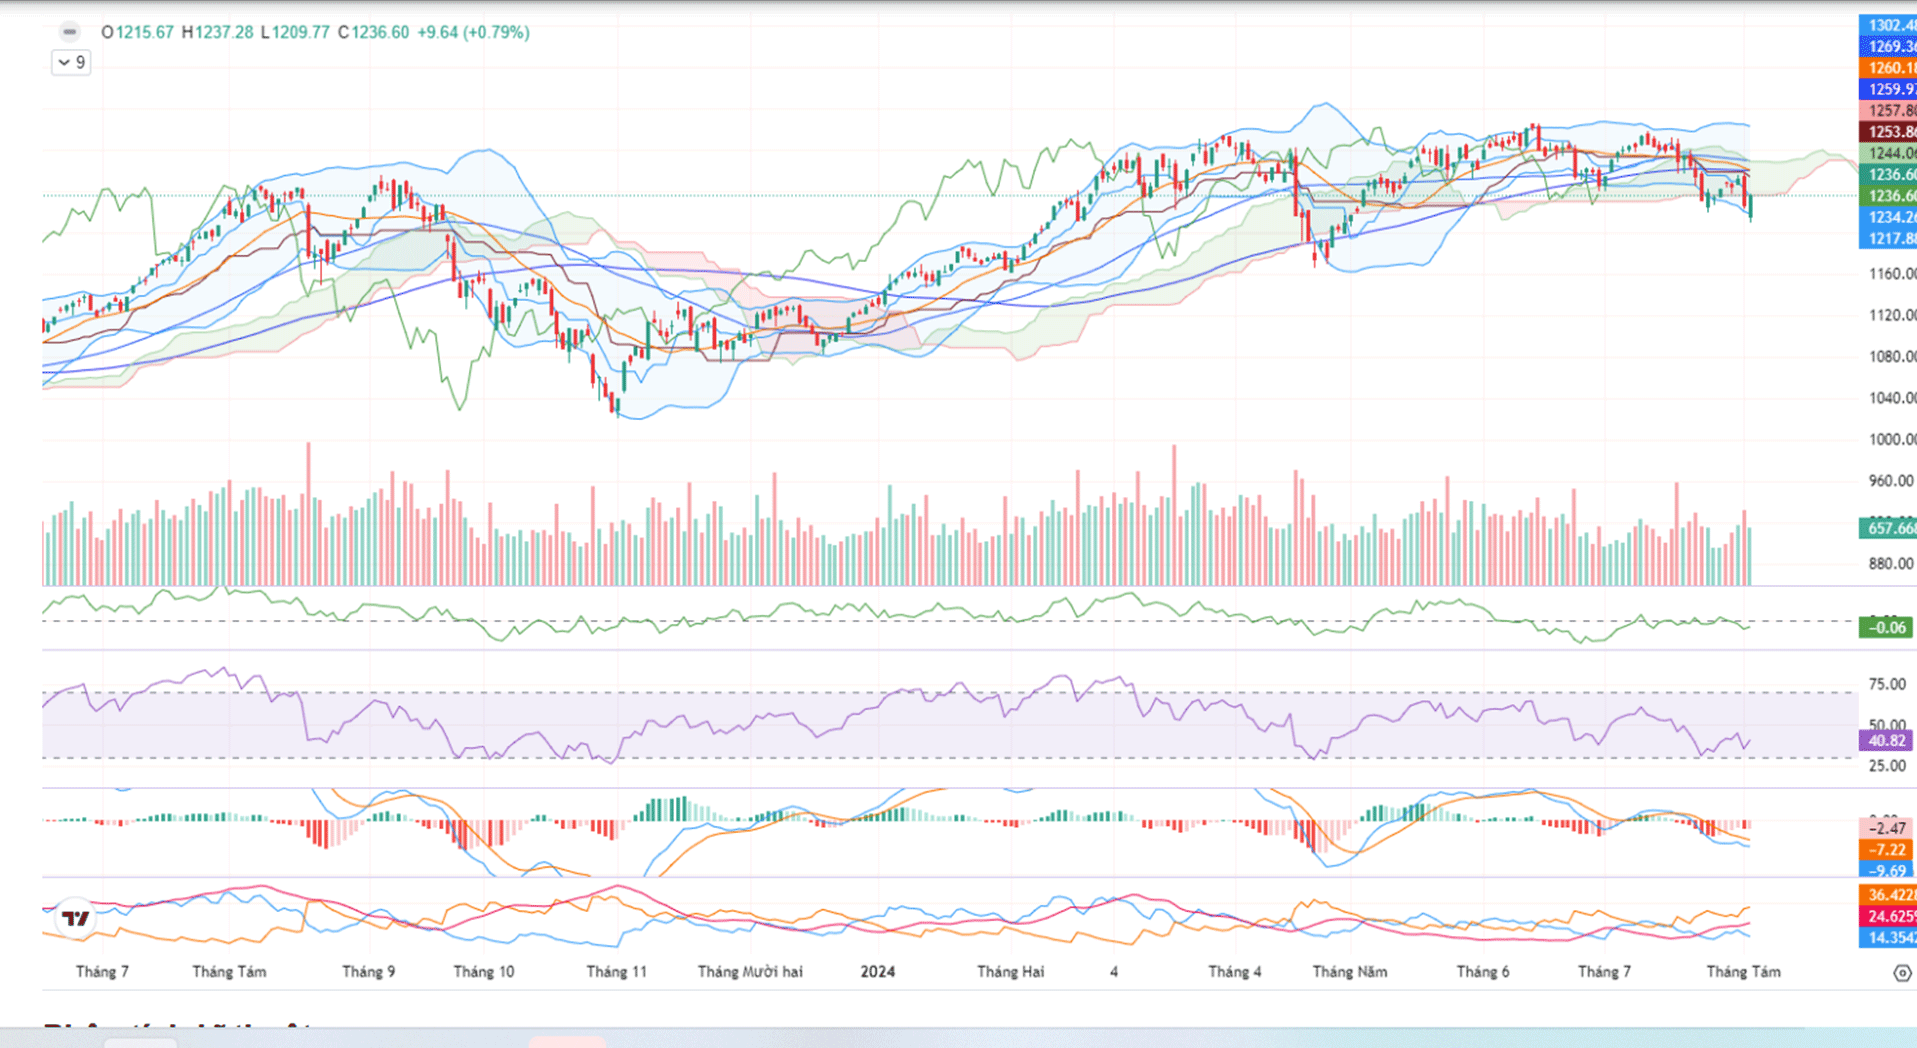Click the change value +9.64 (+0.79%)
This screenshot has width=1917, height=1048.
(473, 32)
